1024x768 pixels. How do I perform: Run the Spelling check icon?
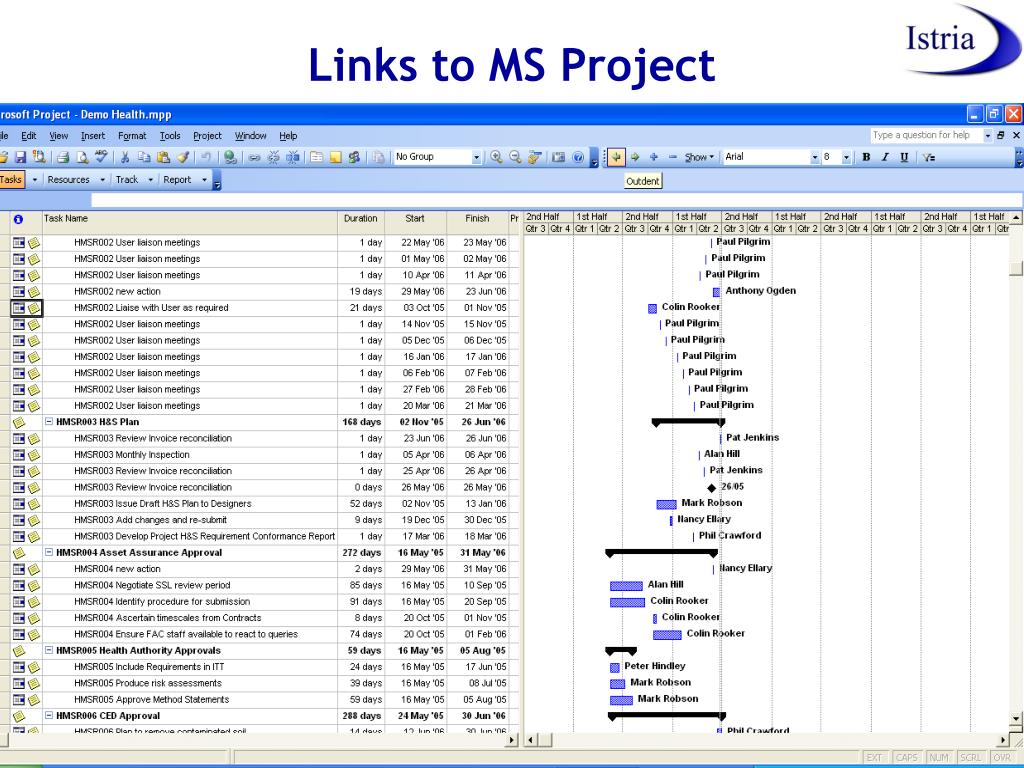coord(101,157)
